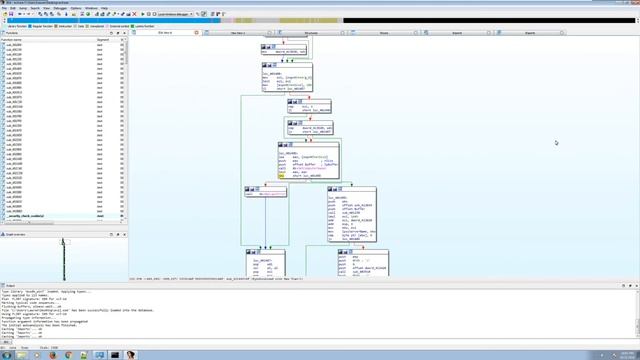
Task: Open the command prompt taskbar icon
Action: (x=115, y=355)
